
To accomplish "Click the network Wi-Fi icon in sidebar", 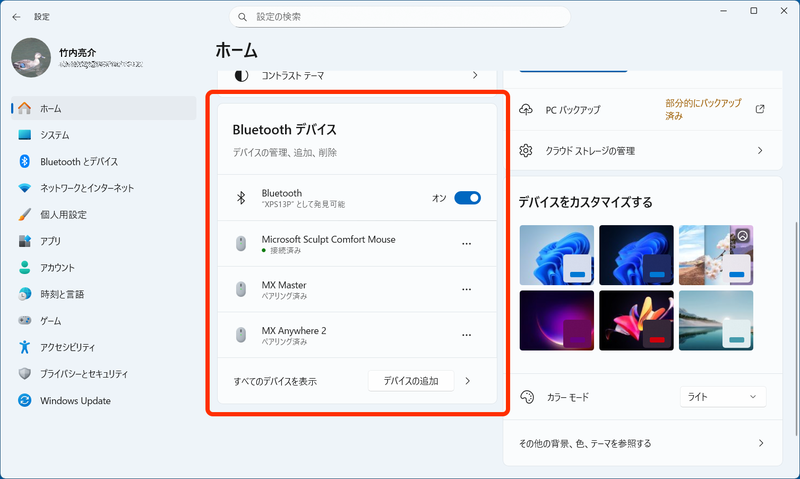I will pos(24,188).
